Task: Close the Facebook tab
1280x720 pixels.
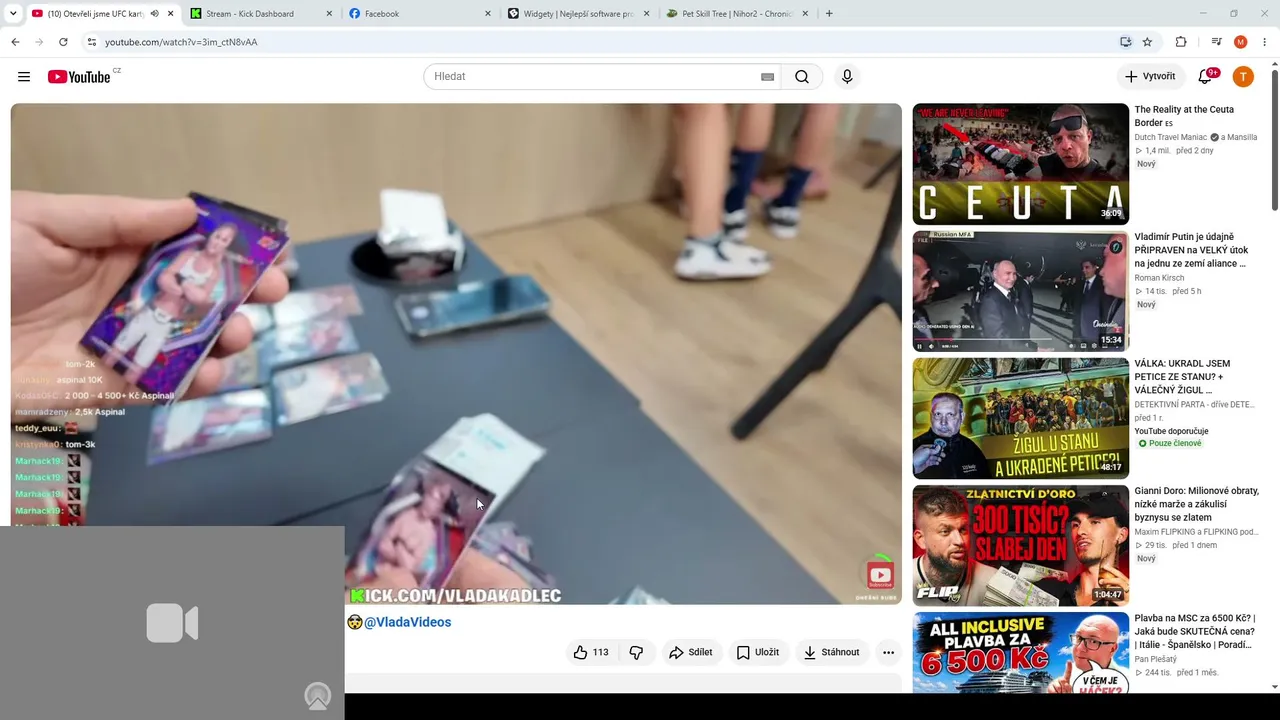Action: tap(488, 14)
